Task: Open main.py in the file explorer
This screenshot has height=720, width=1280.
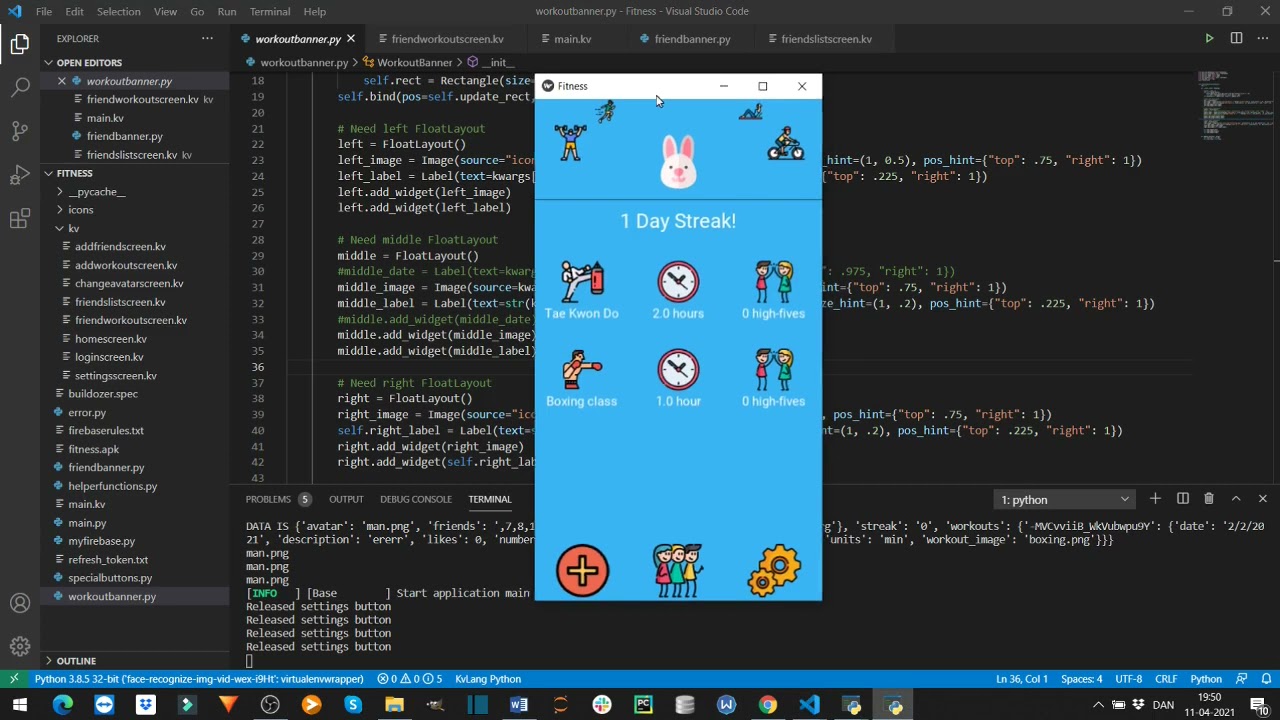Action: point(87,523)
